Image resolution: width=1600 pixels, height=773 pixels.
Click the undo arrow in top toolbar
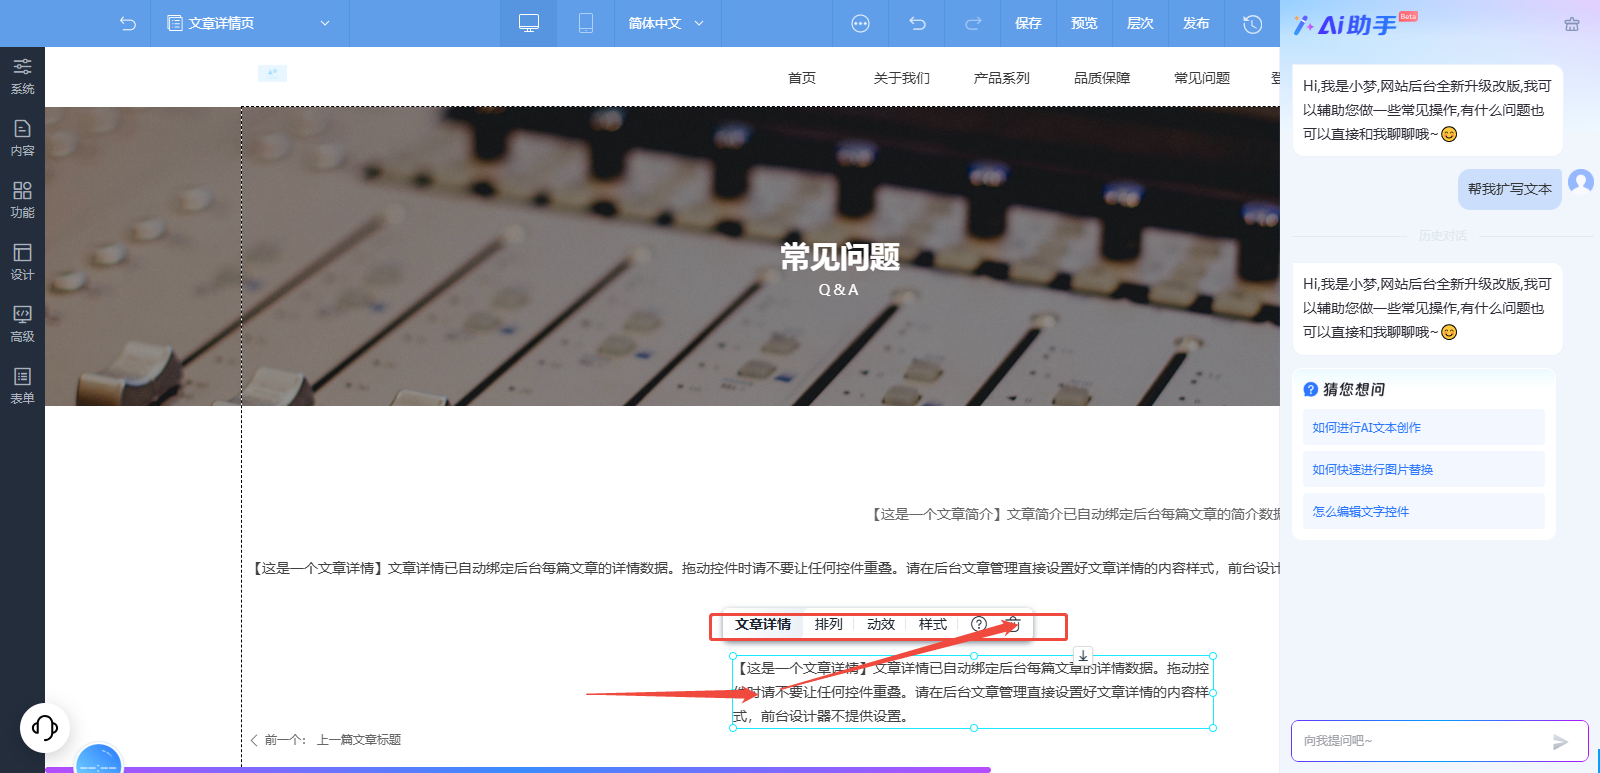[x=917, y=23]
